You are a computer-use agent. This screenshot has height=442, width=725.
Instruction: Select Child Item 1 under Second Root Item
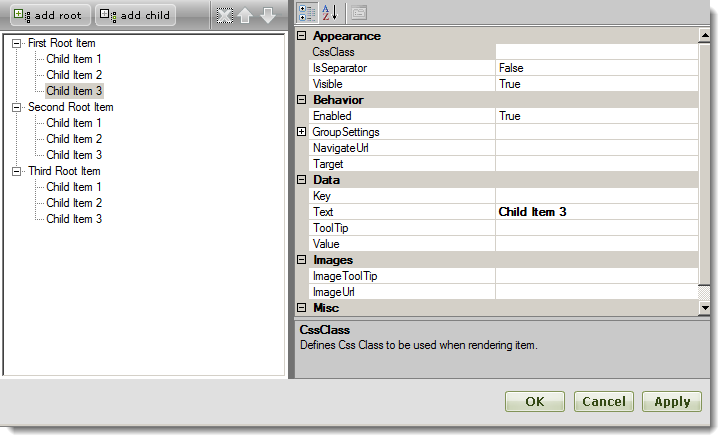tap(74, 123)
